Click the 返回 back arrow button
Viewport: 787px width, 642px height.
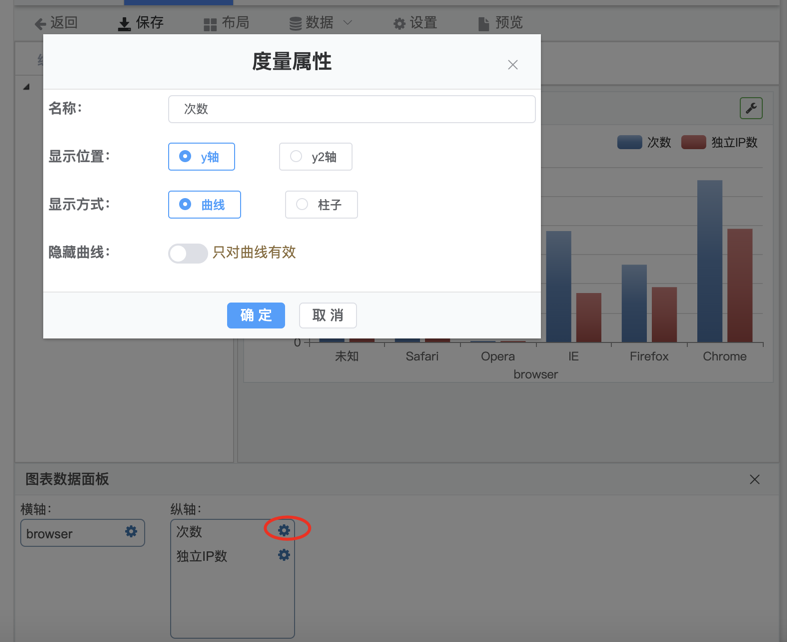coord(56,23)
